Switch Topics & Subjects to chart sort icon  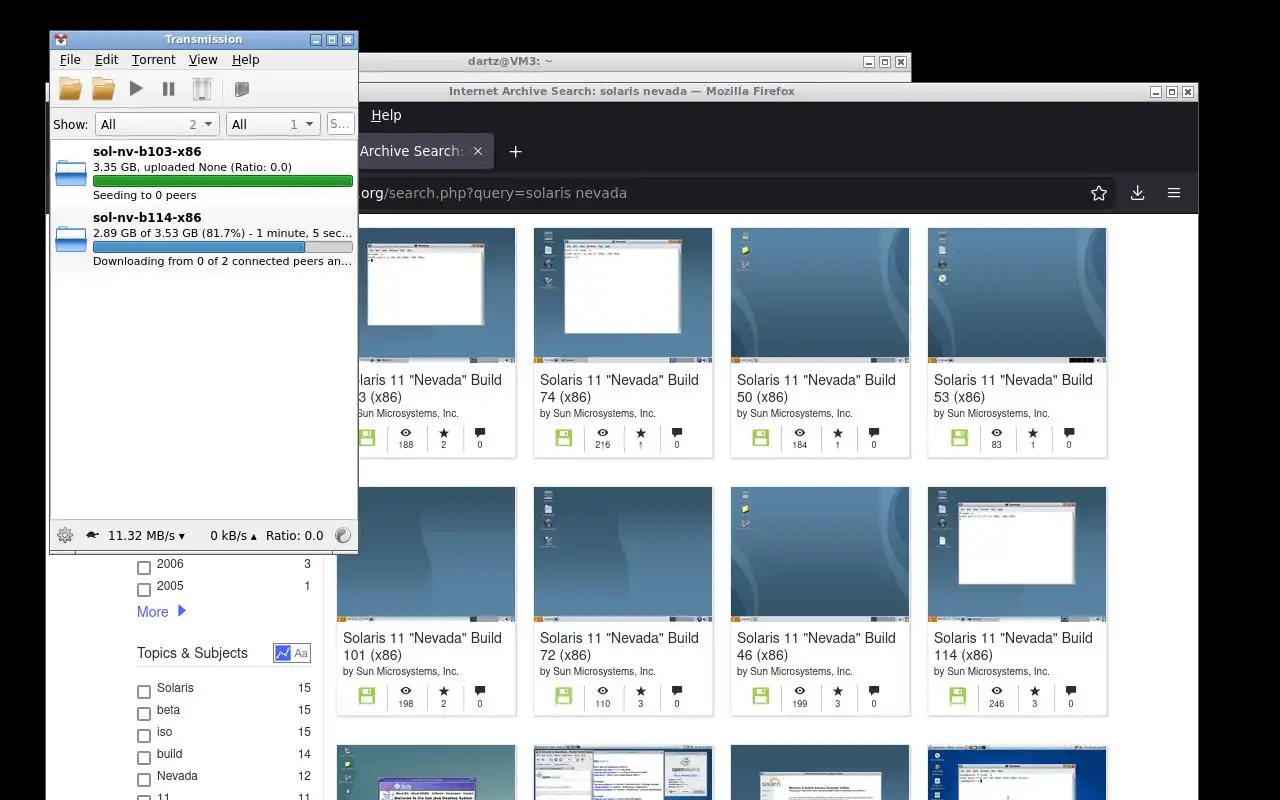283,653
